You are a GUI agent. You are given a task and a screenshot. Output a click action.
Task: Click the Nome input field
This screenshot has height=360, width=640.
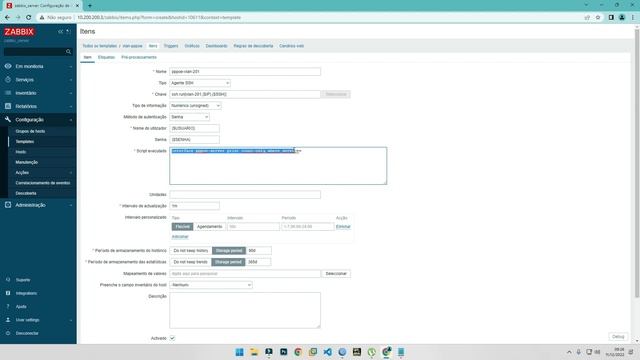point(245,71)
